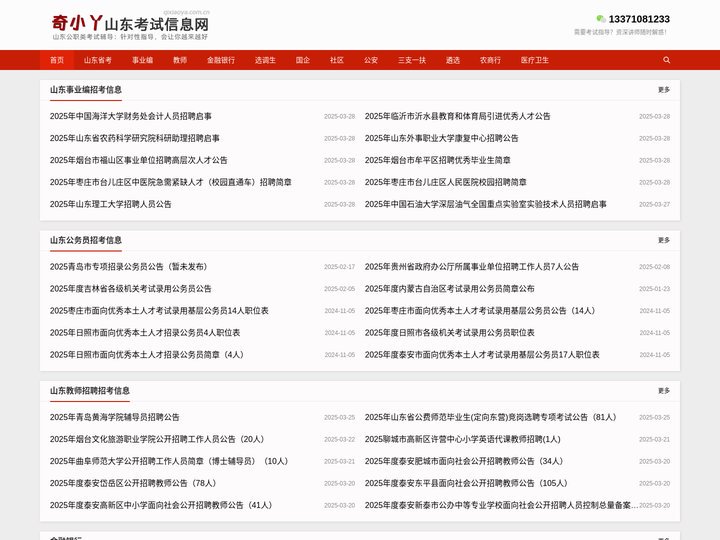The height and width of the screenshot is (540, 720).
Task: Open 2025枣庄市面向优秀本土人才 14人职位表 article
Action: click(x=159, y=311)
